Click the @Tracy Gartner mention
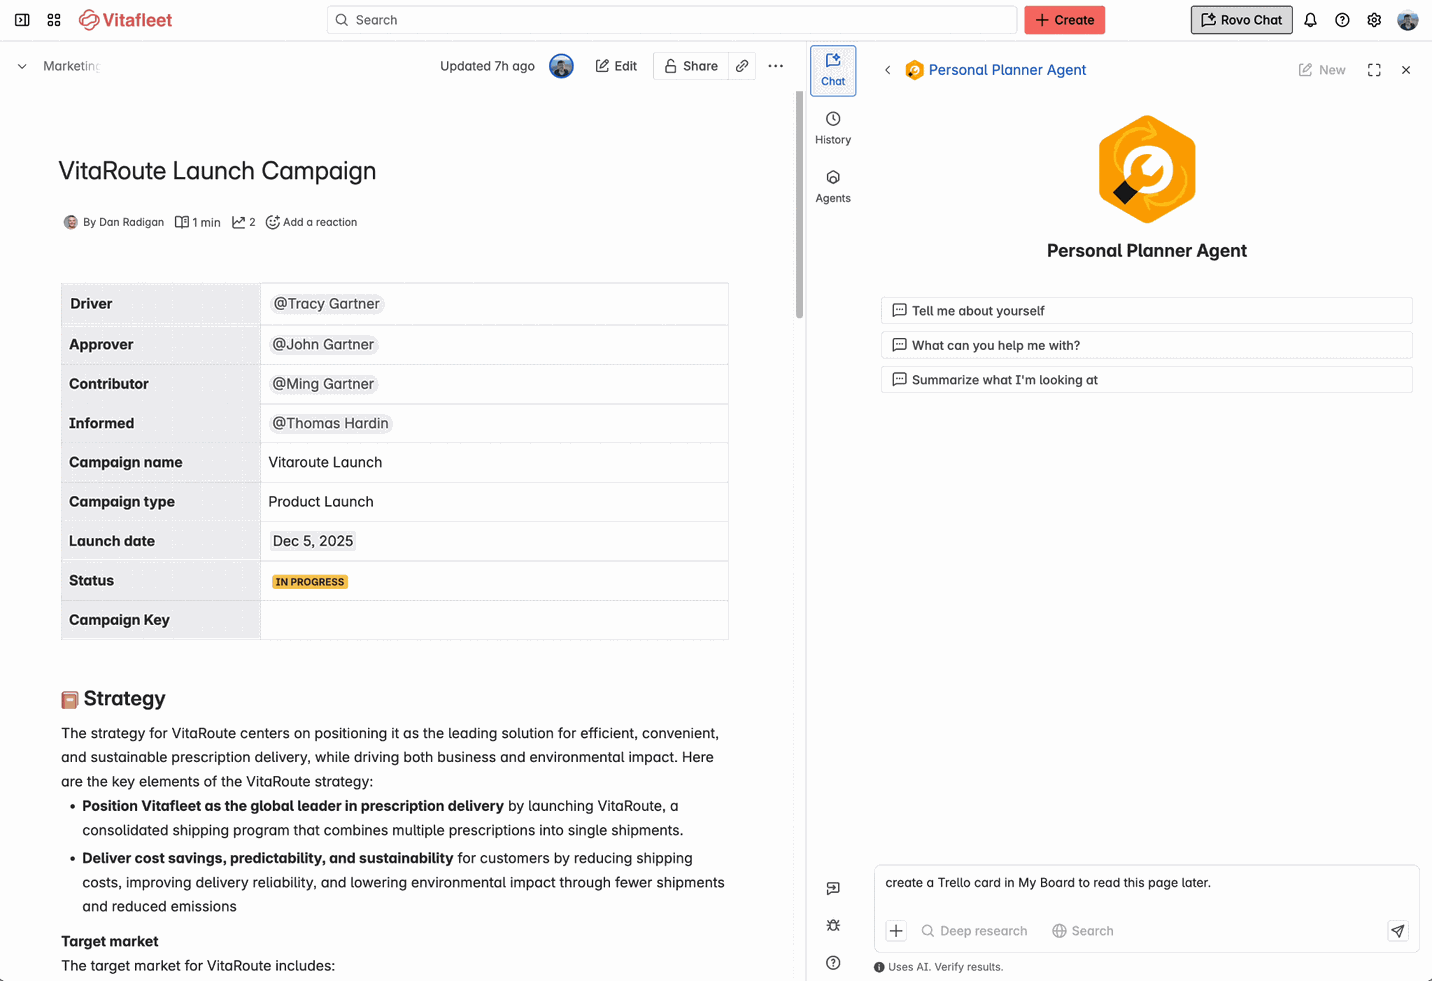Viewport: 1432px width, 981px height. tap(327, 304)
